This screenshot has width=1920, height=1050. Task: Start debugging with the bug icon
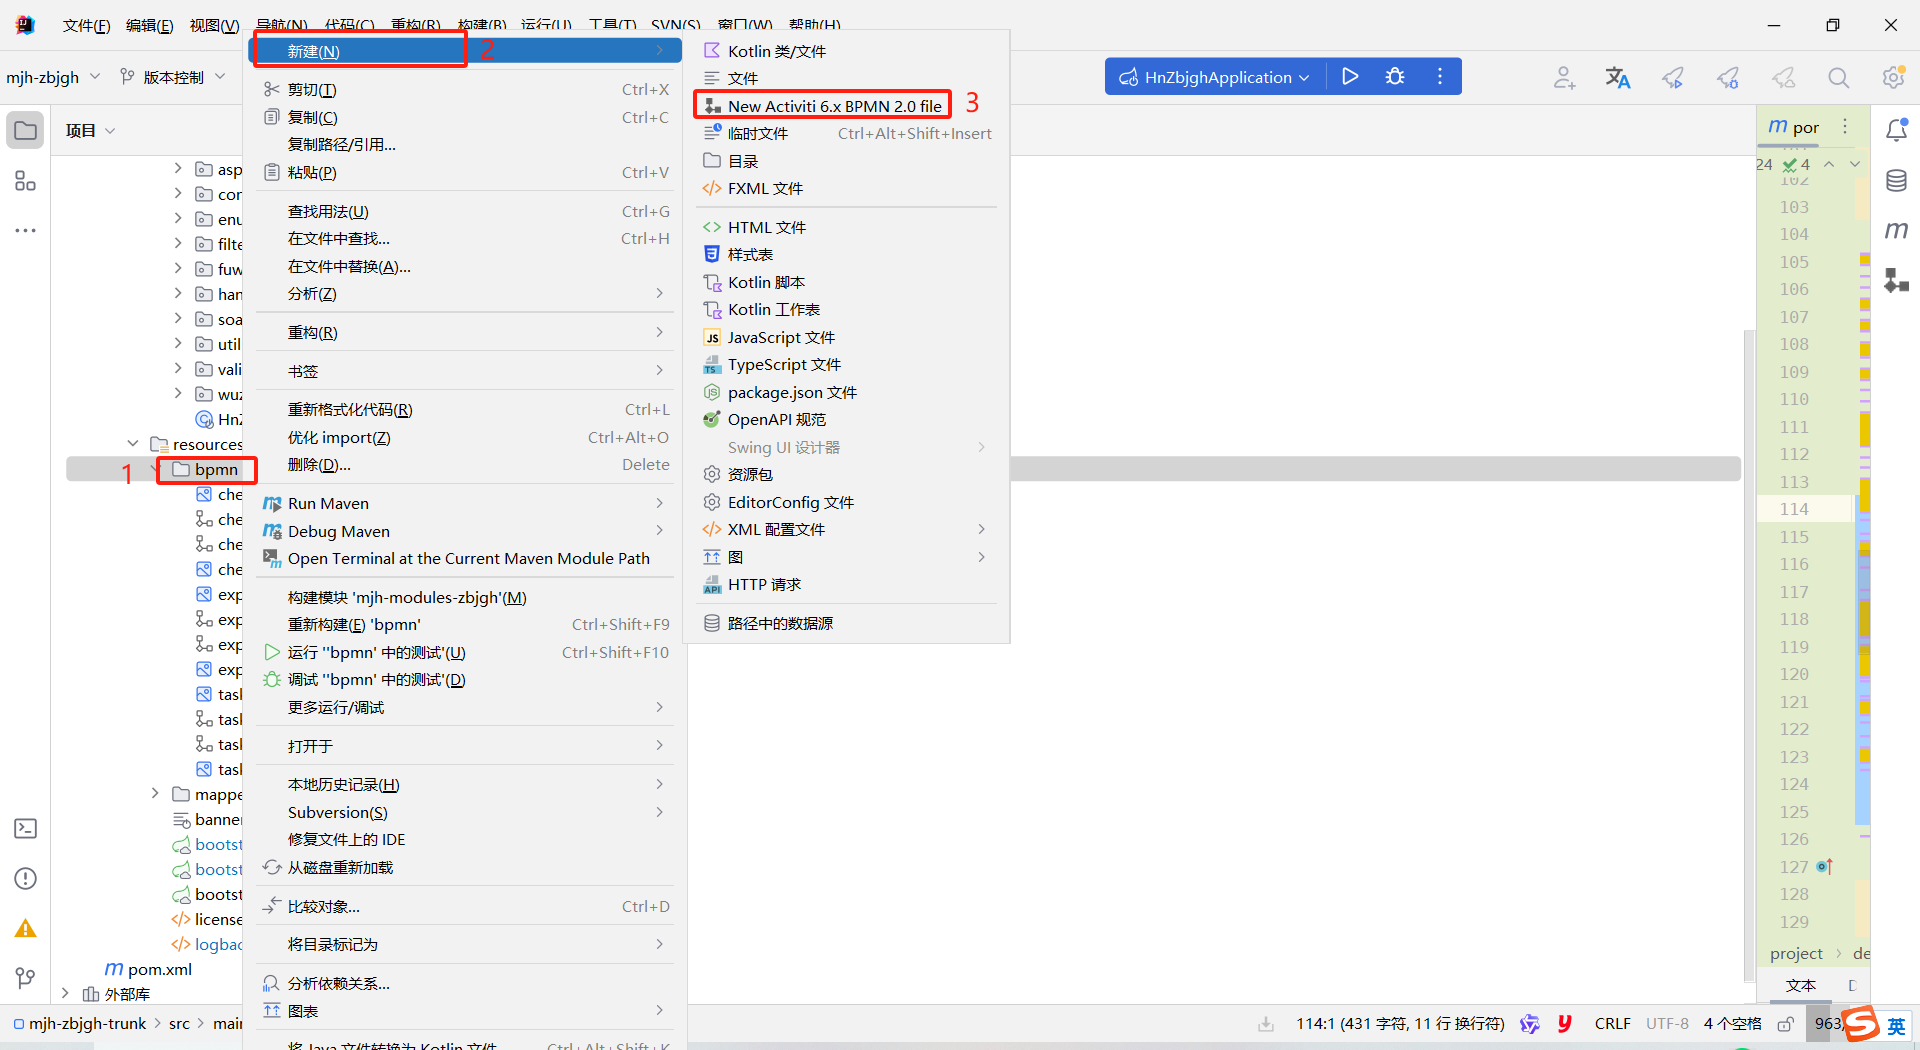tap(1394, 76)
